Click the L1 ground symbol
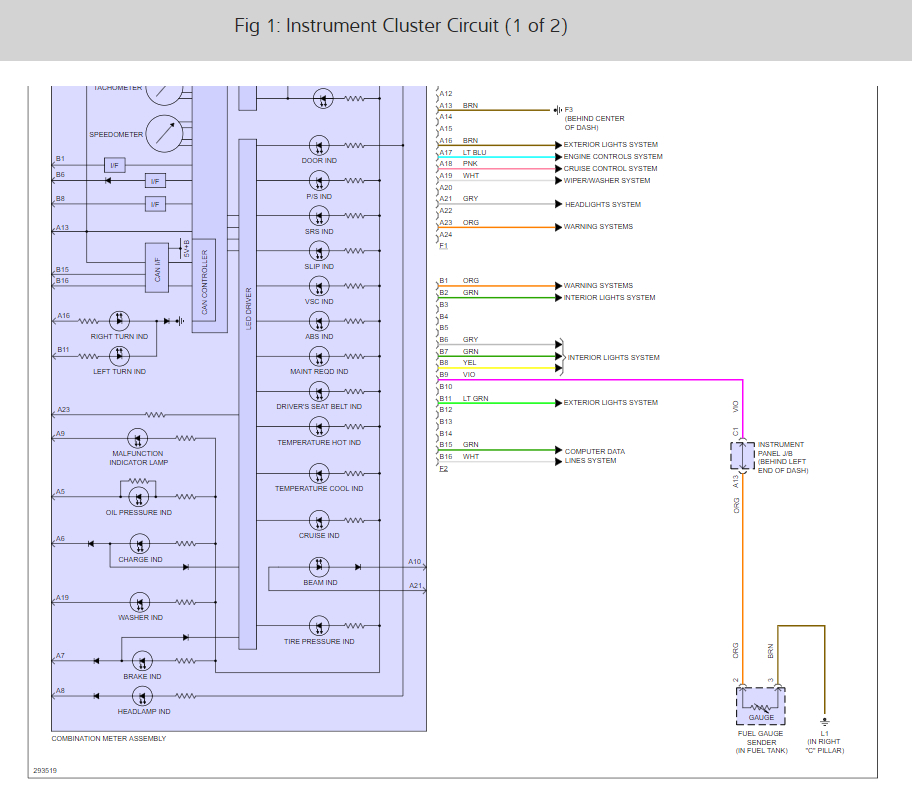This screenshot has width=912, height=802. [x=824, y=722]
